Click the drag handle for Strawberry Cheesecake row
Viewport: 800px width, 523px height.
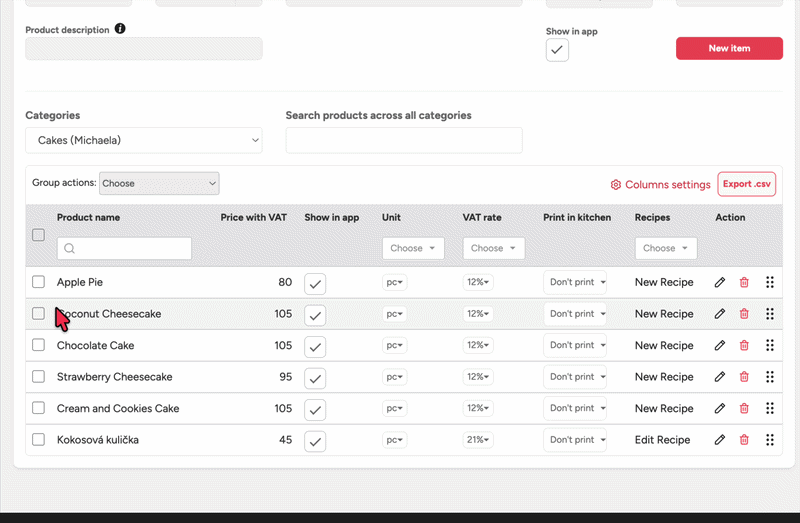click(770, 377)
